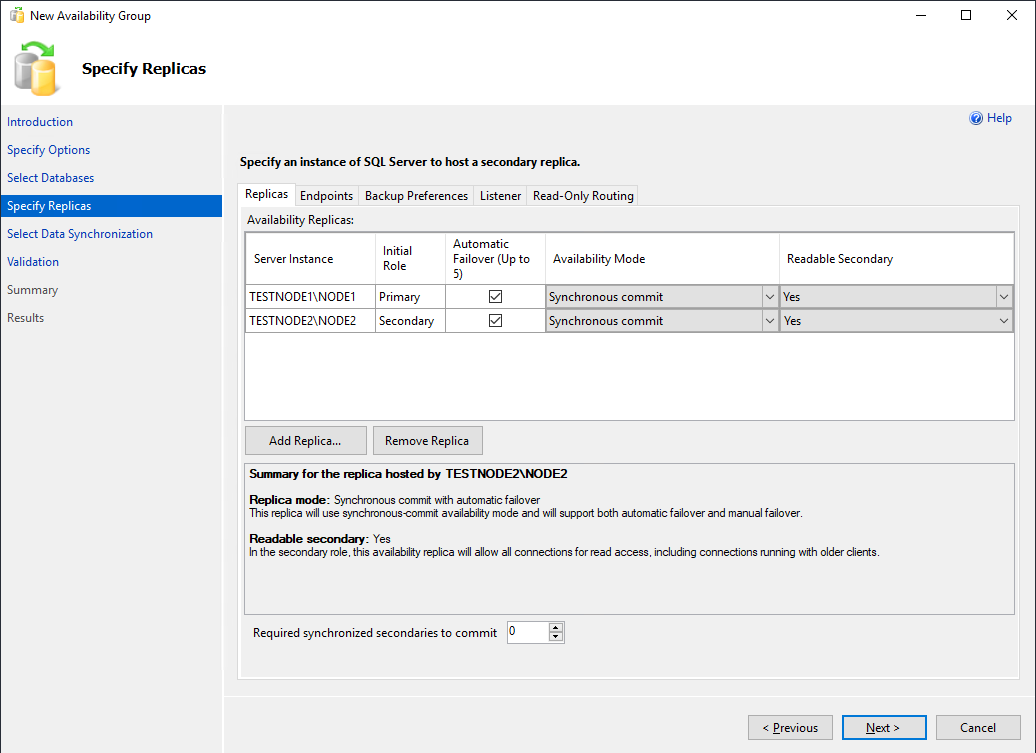
Task: Go to the Validation page
Action: pos(32,262)
